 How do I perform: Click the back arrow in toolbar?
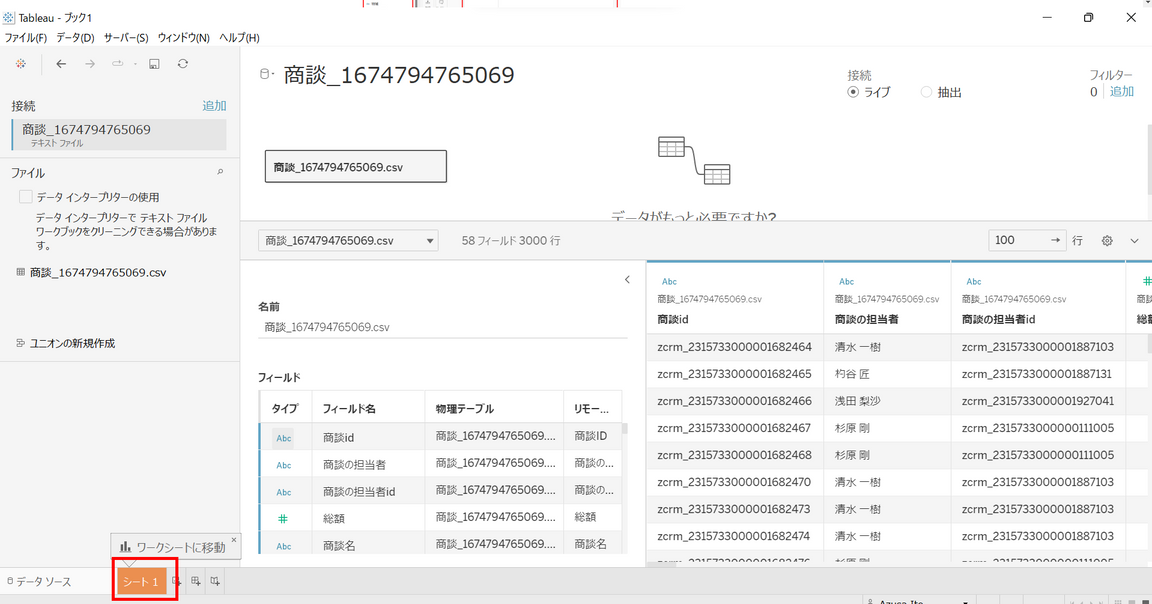[x=61, y=64]
